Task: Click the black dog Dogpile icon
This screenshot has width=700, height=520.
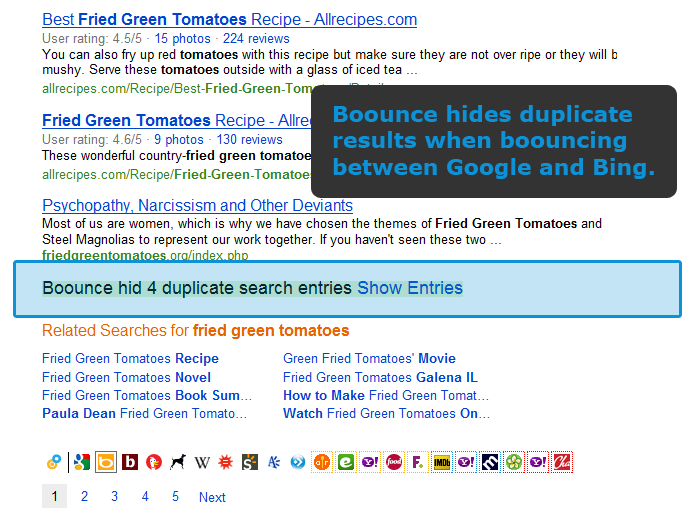Action: 178,462
